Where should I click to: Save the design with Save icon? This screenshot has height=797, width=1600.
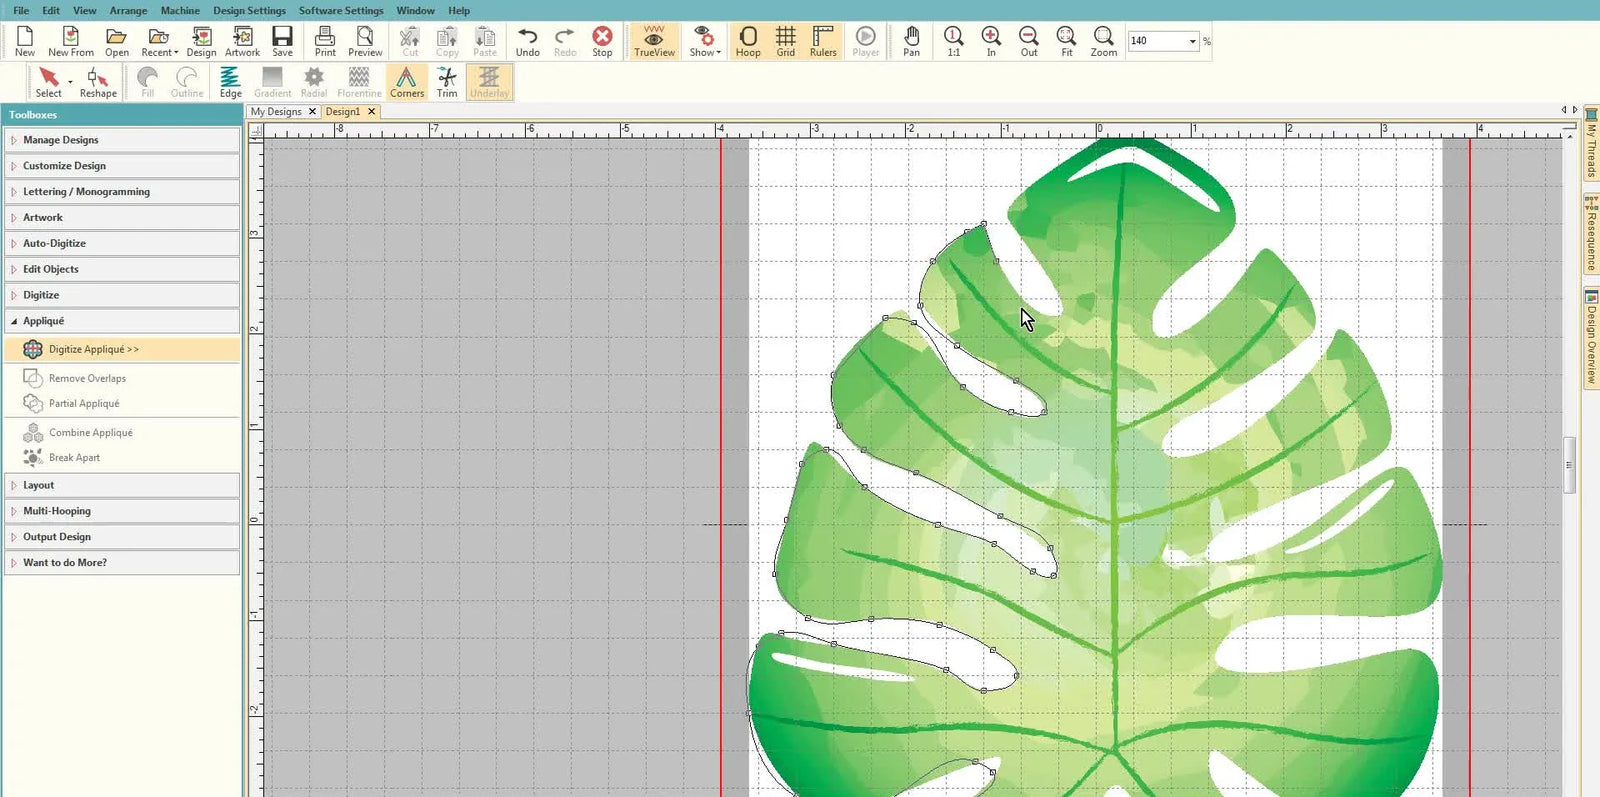(283, 41)
